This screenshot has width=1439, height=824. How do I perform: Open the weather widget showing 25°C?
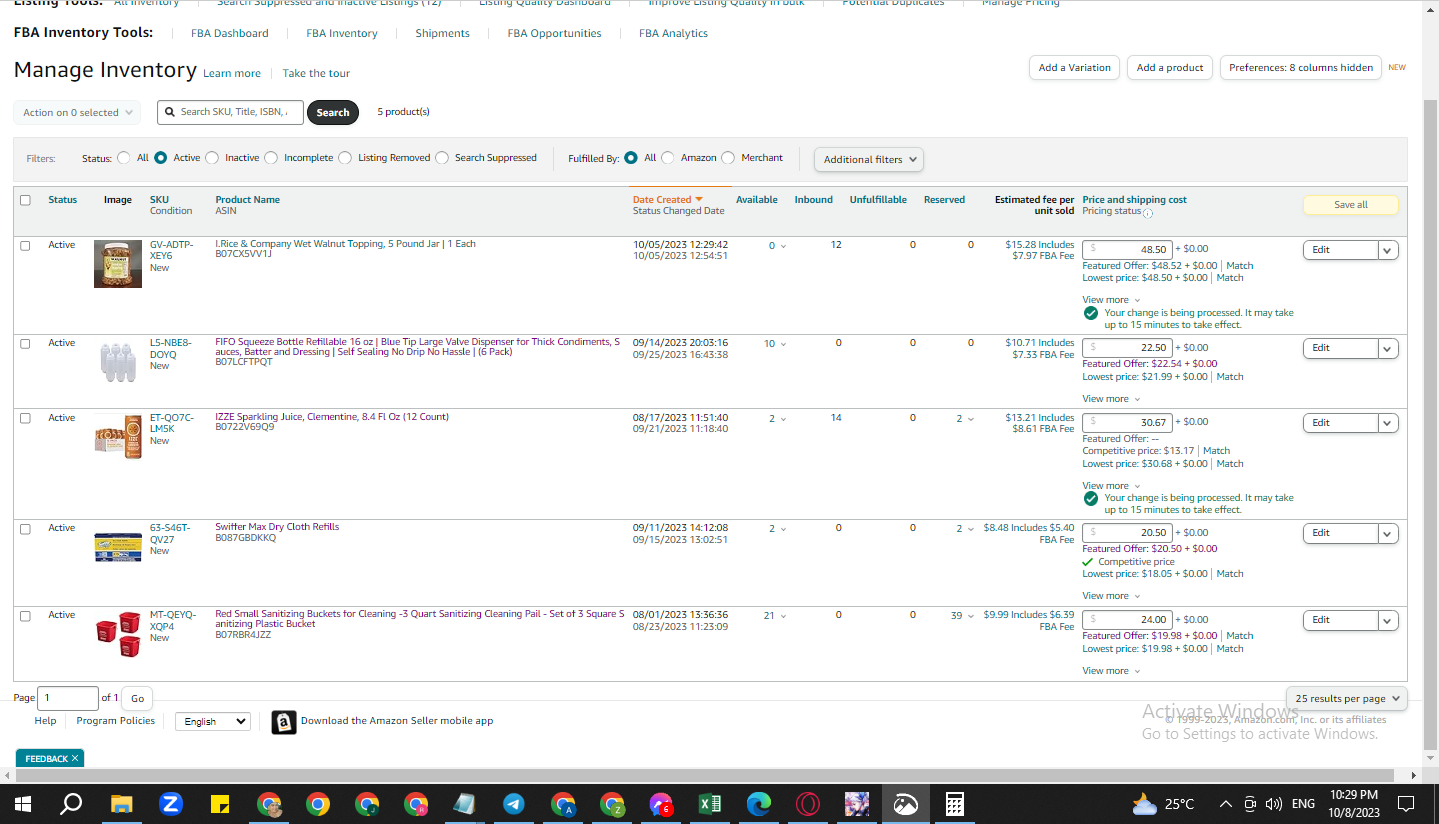1163,804
